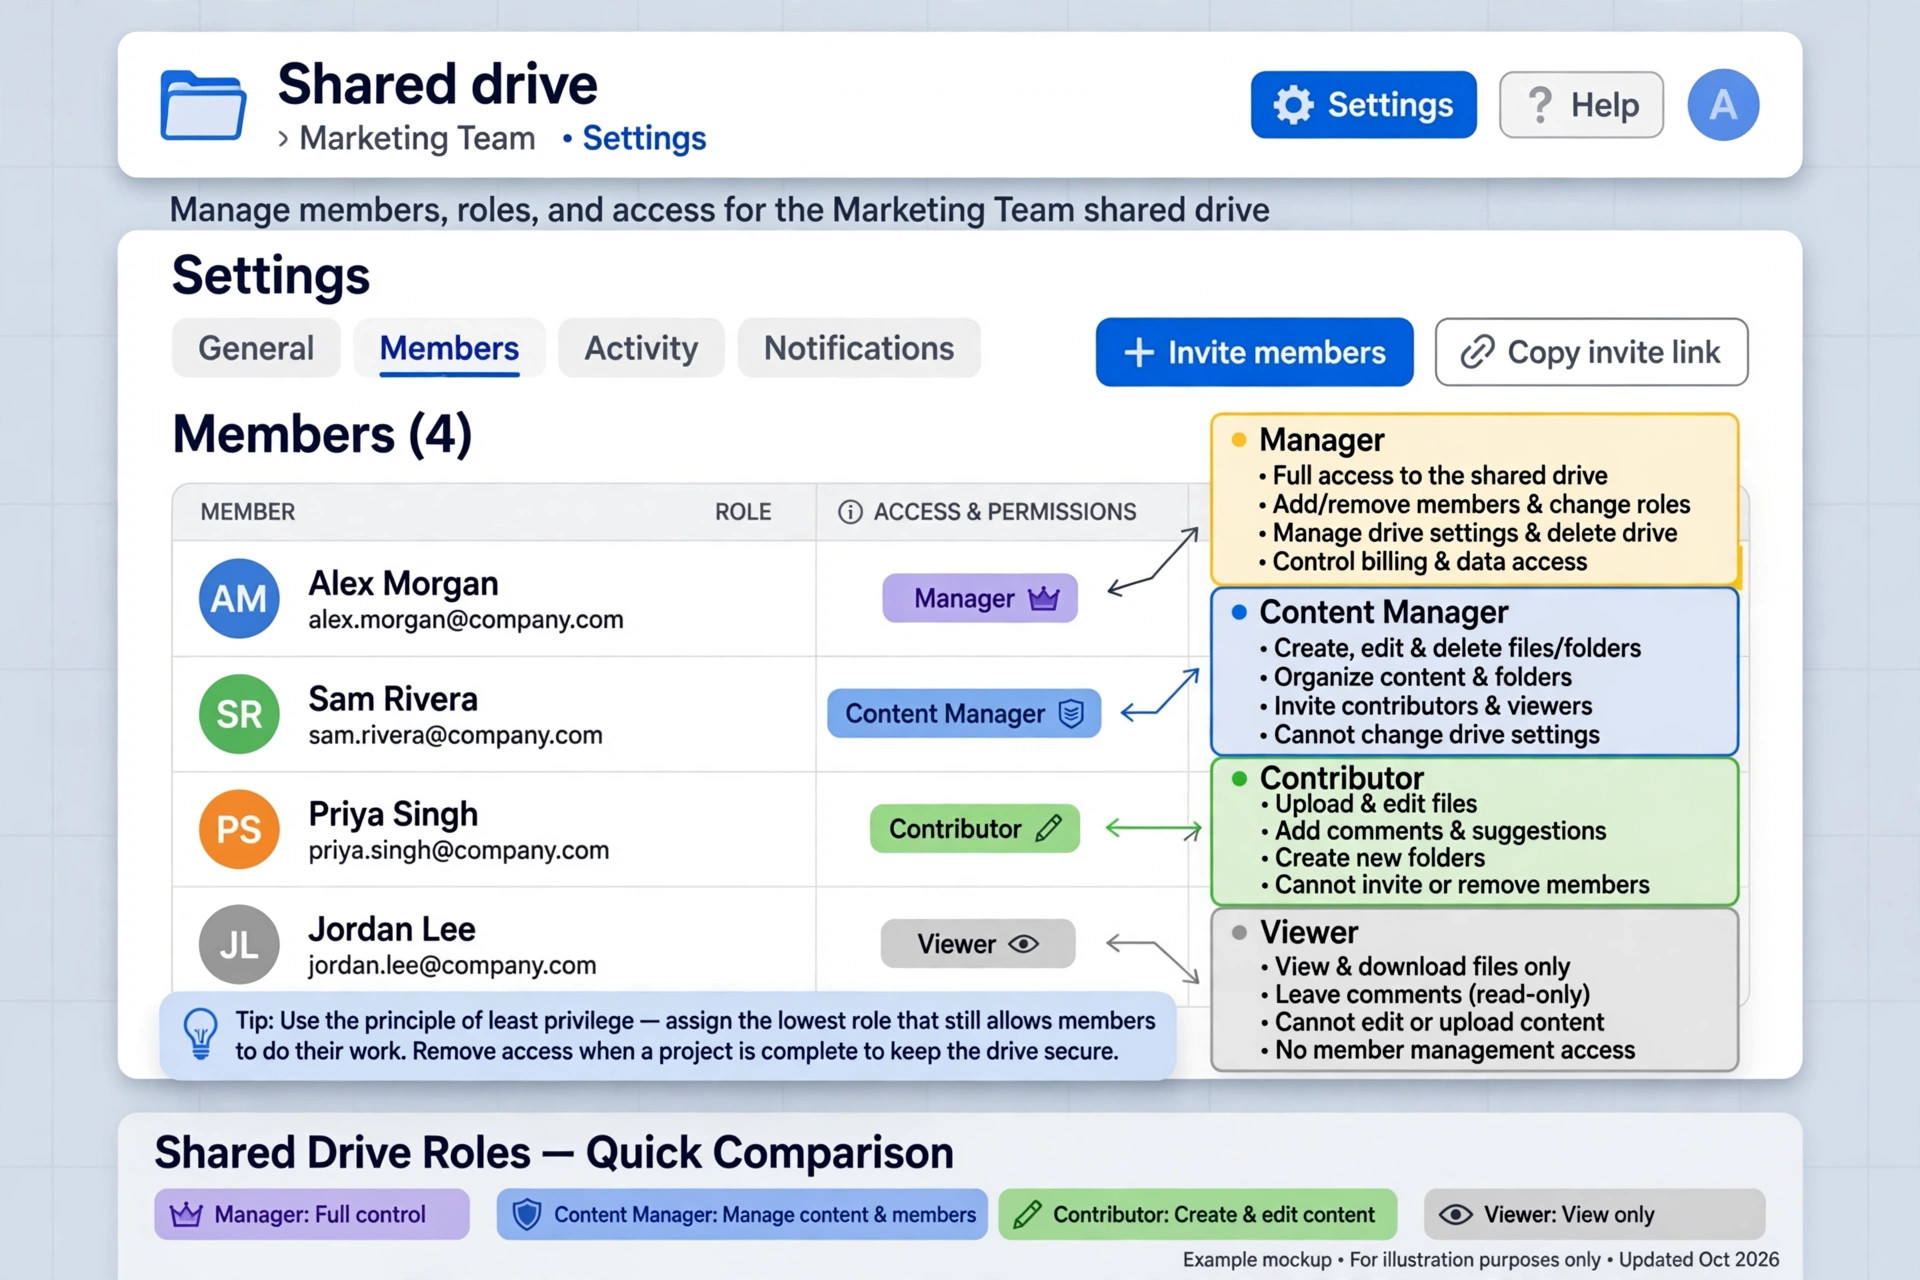This screenshot has height=1280, width=1920.
Task: Click the lightbulb tip icon
Action: (x=201, y=1034)
